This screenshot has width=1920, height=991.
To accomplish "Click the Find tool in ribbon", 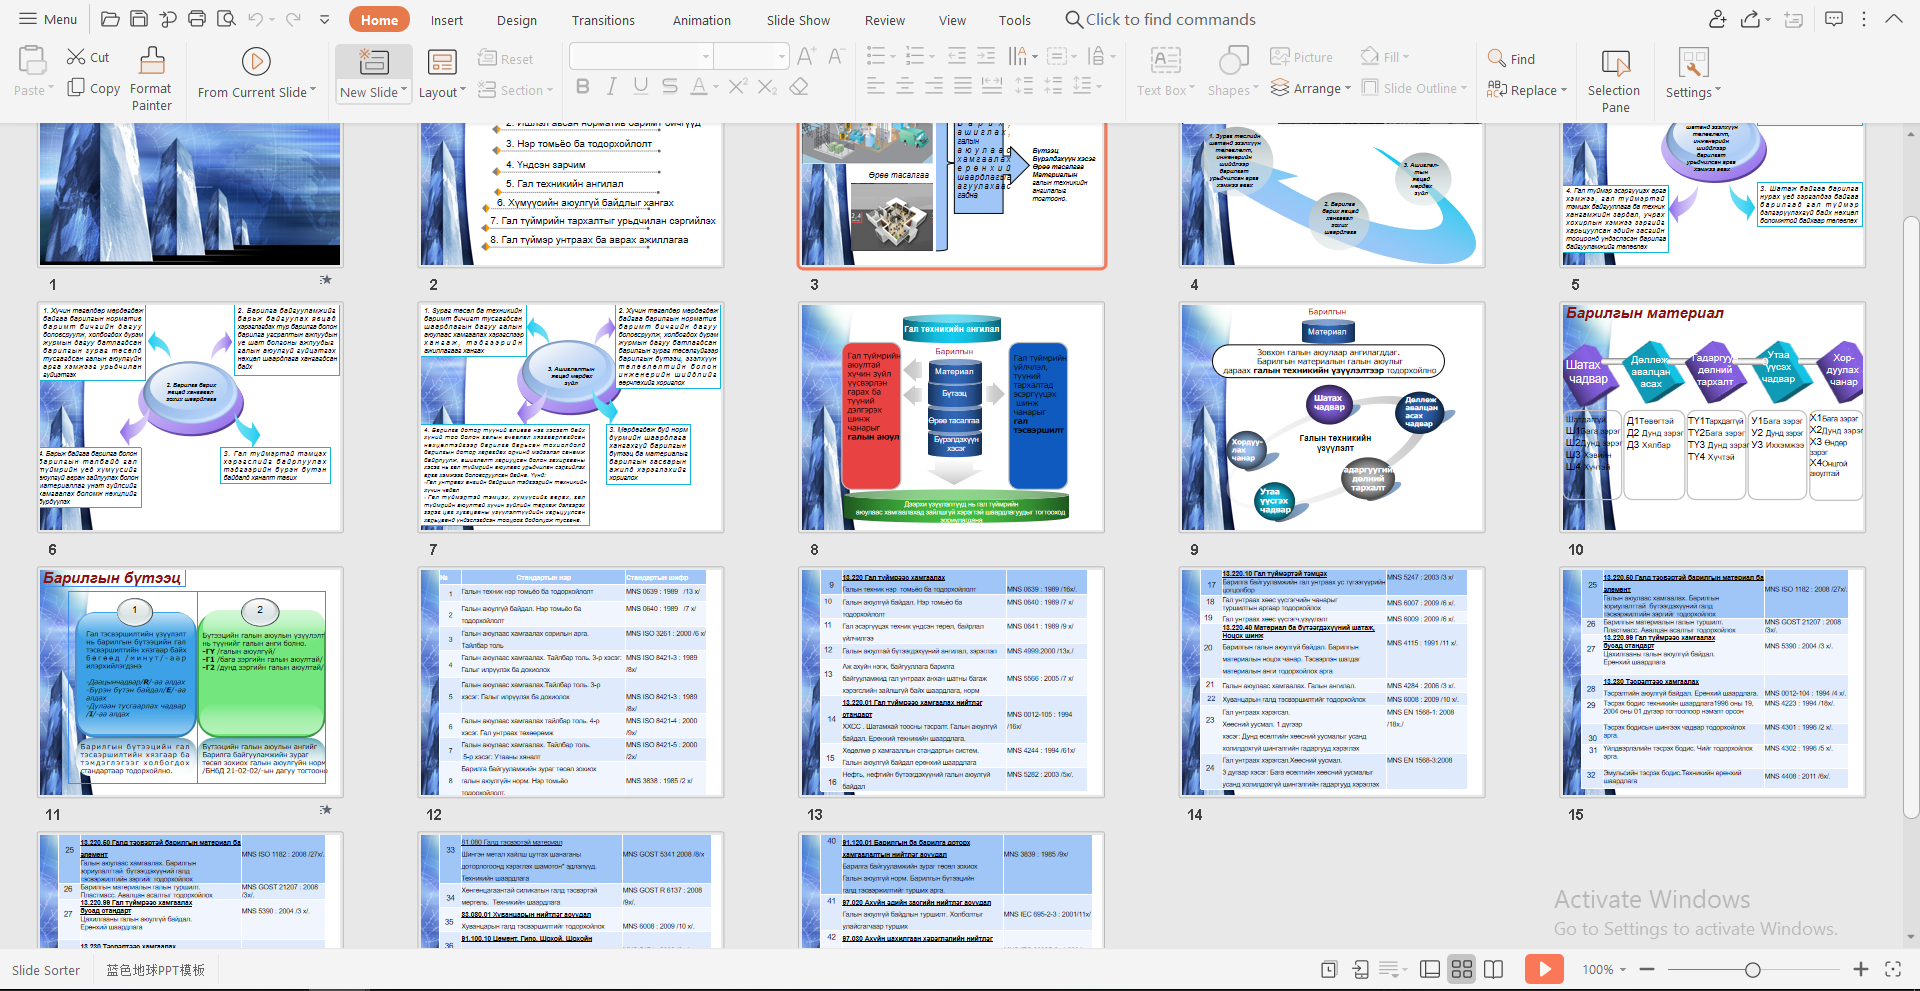I will tap(1511, 59).
